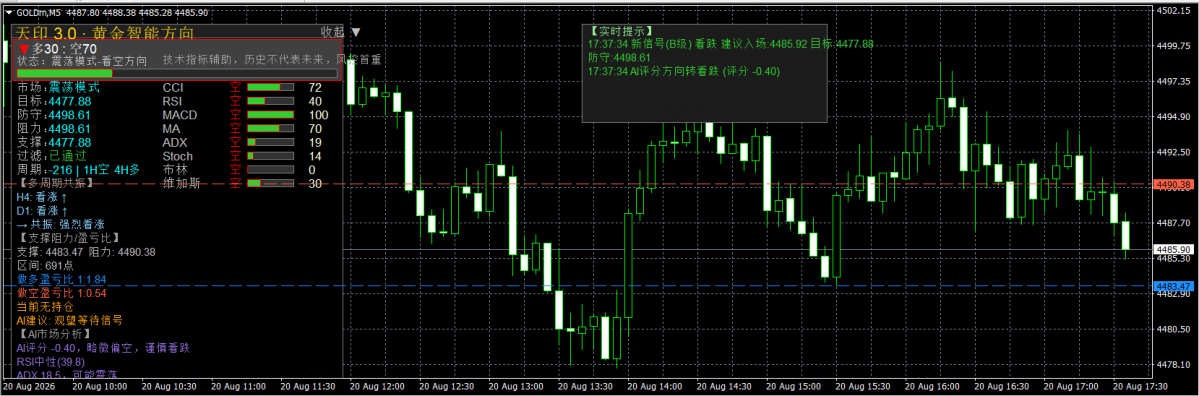Click the red 空 marker in the Stoch row
Viewport: 1199px width, 396px height.
[x=236, y=157]
